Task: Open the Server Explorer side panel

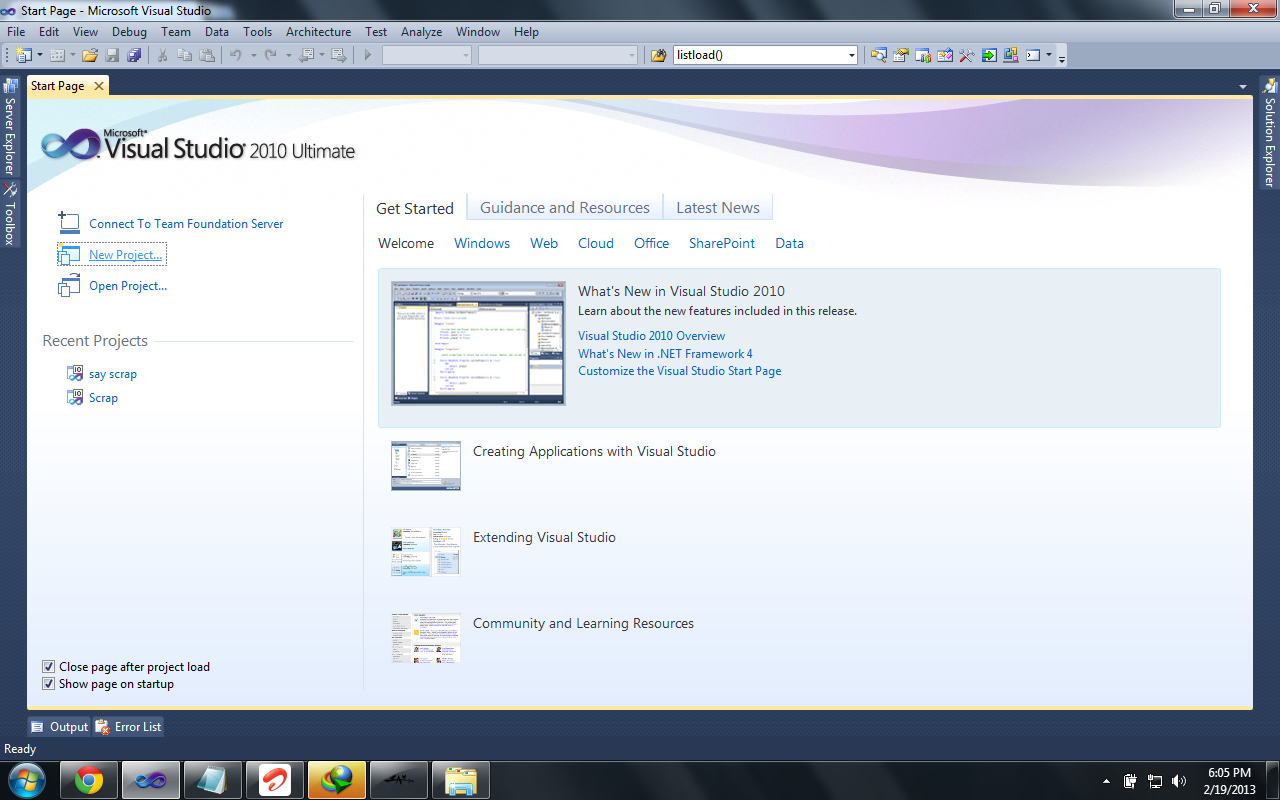Action: tap(10, 127)
